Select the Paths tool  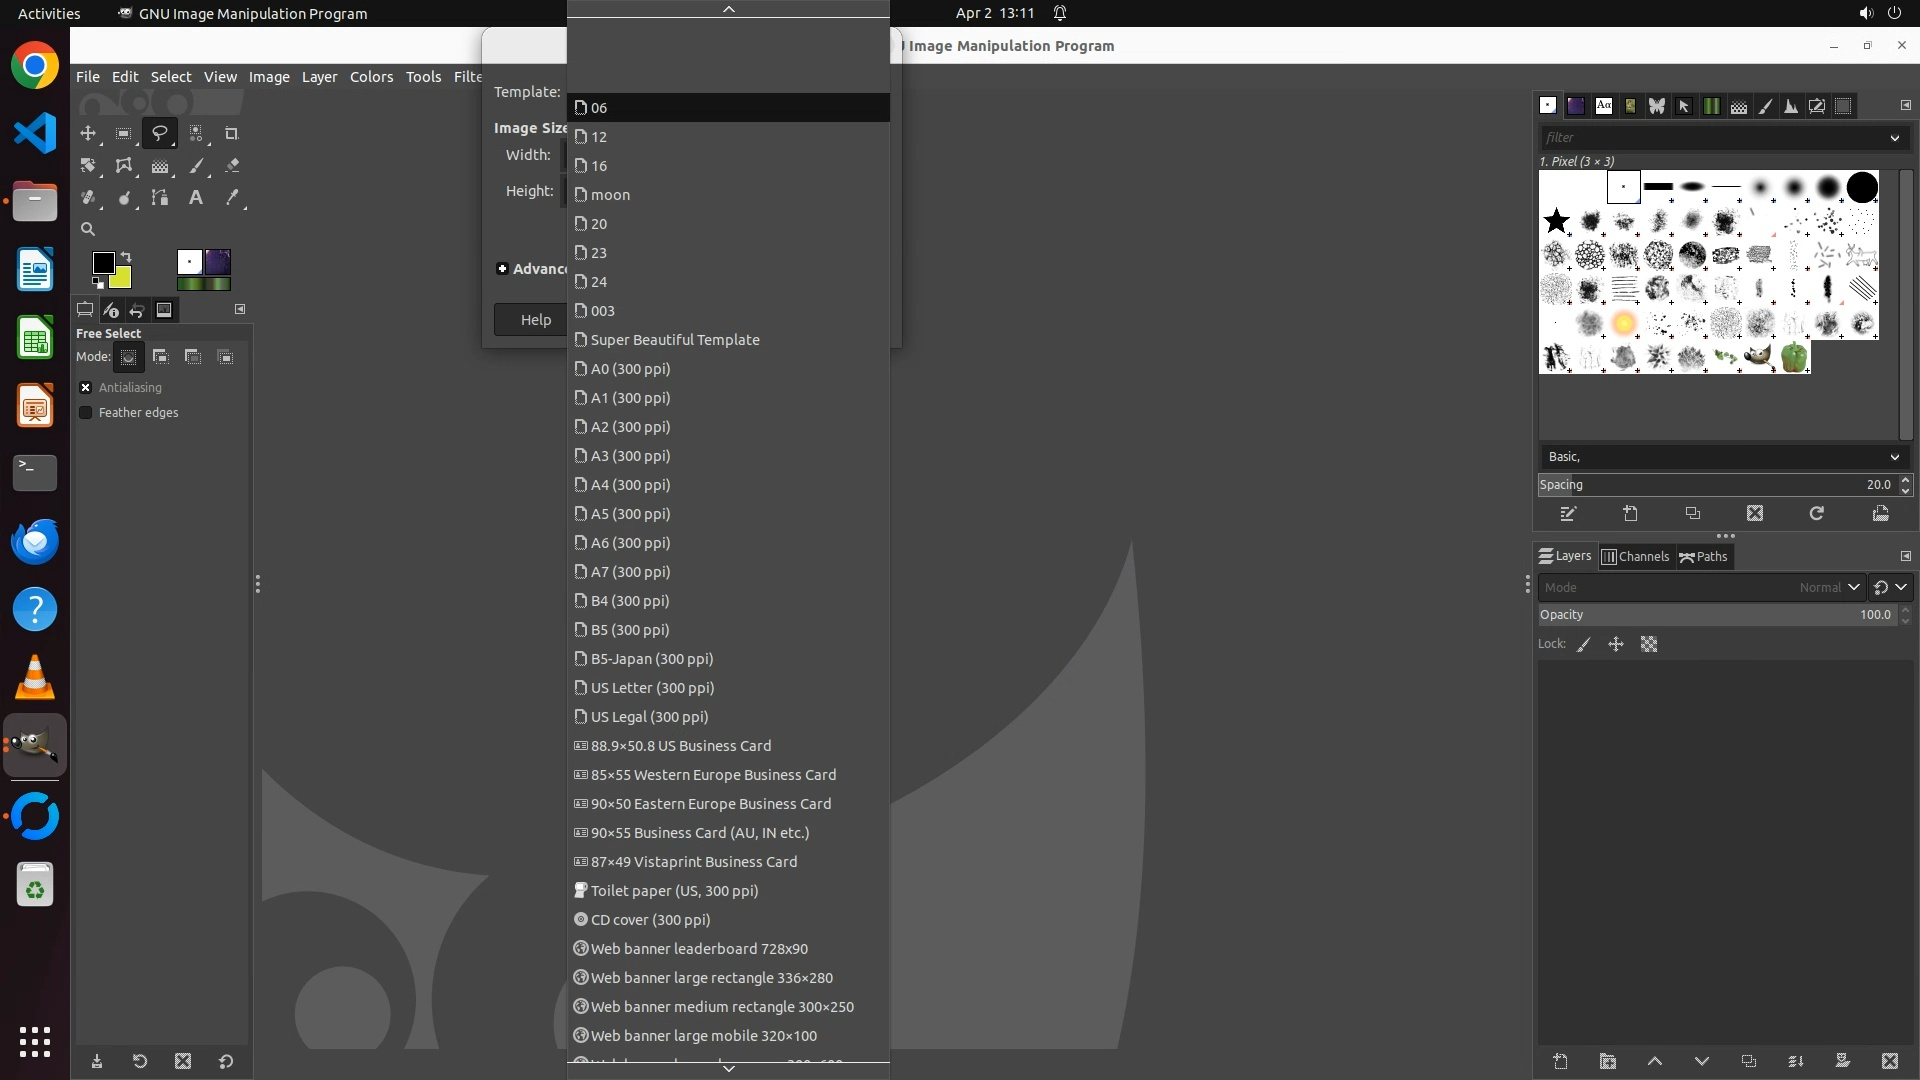[160, 198]
